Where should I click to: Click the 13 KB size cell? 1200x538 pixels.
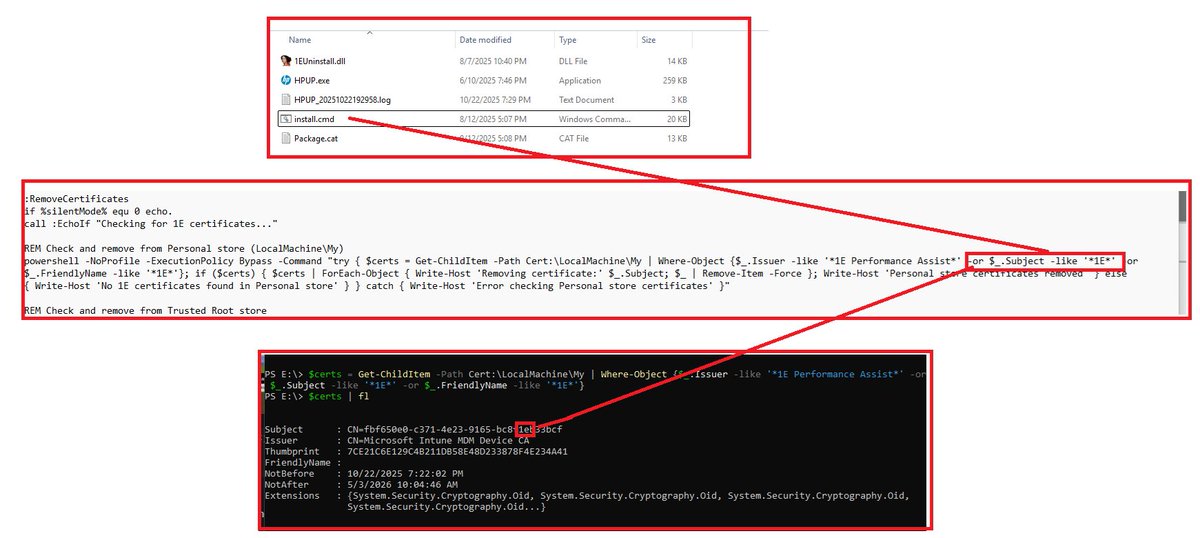coord(676,138)
